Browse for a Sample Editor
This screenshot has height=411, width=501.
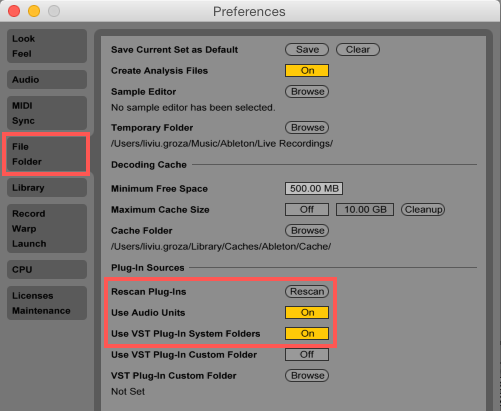(307, 91)
